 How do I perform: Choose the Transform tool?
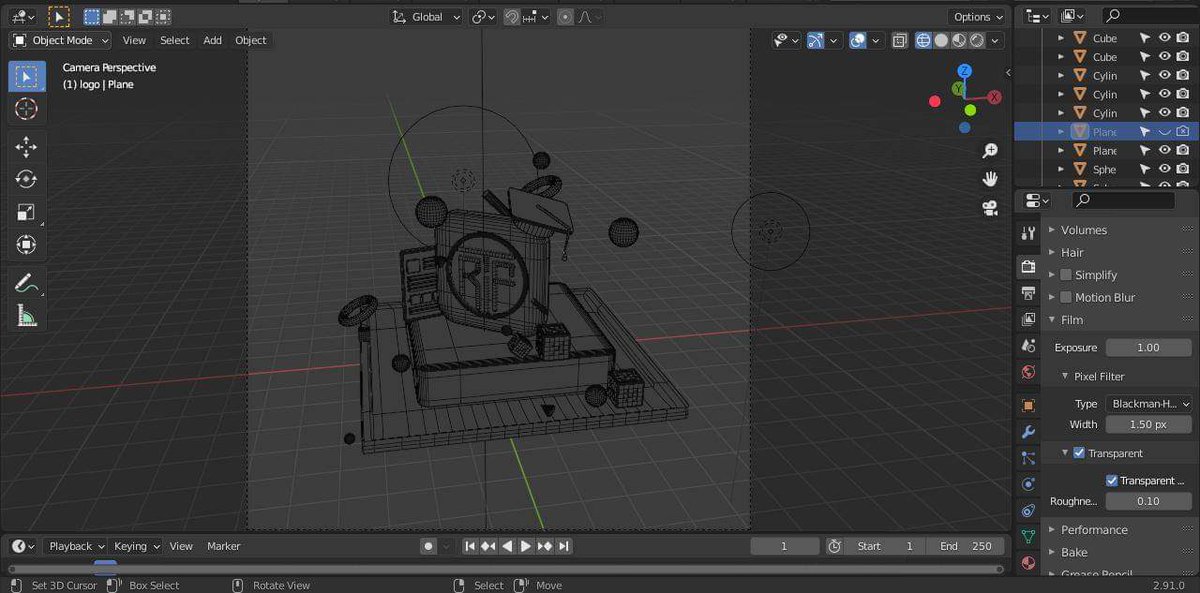pos(27,244)
